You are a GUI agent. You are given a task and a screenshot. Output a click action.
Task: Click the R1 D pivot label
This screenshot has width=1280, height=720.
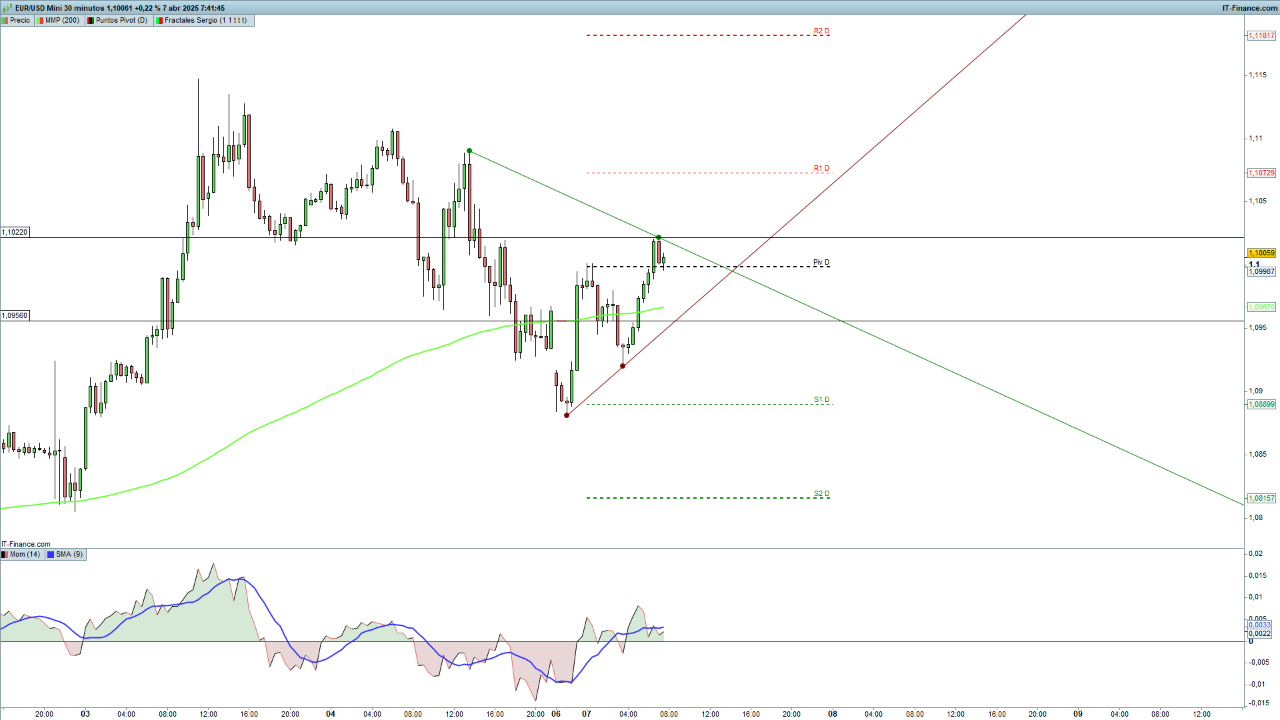[821, 168]
